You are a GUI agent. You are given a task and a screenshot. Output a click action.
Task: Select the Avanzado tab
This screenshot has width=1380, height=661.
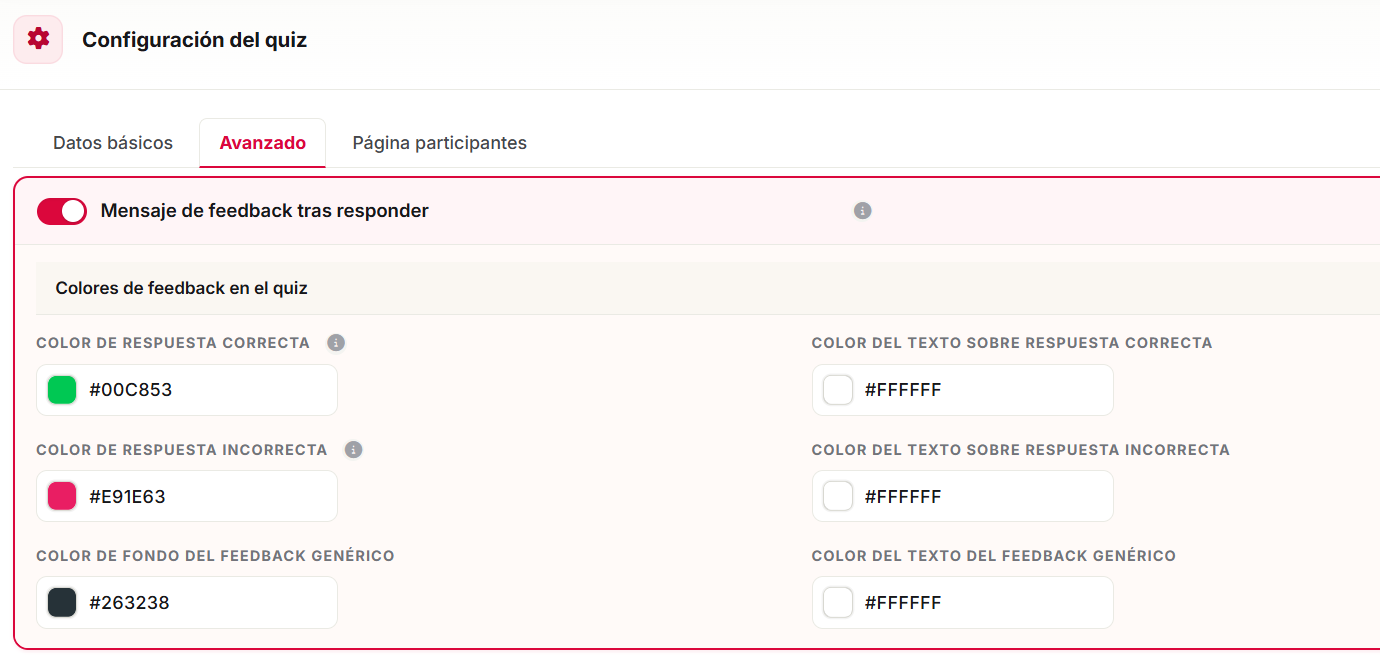[263, 143]
